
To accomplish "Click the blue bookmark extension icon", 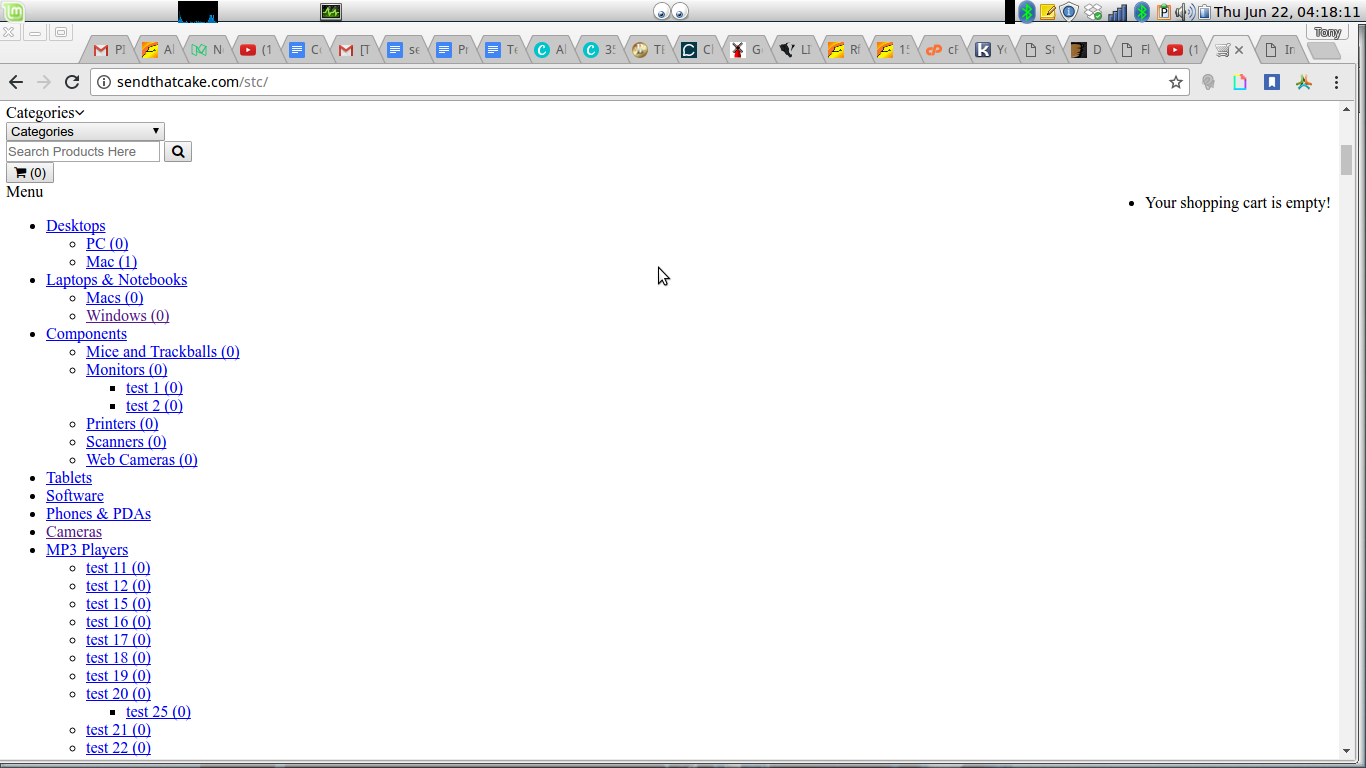I will pos(1272,82).
